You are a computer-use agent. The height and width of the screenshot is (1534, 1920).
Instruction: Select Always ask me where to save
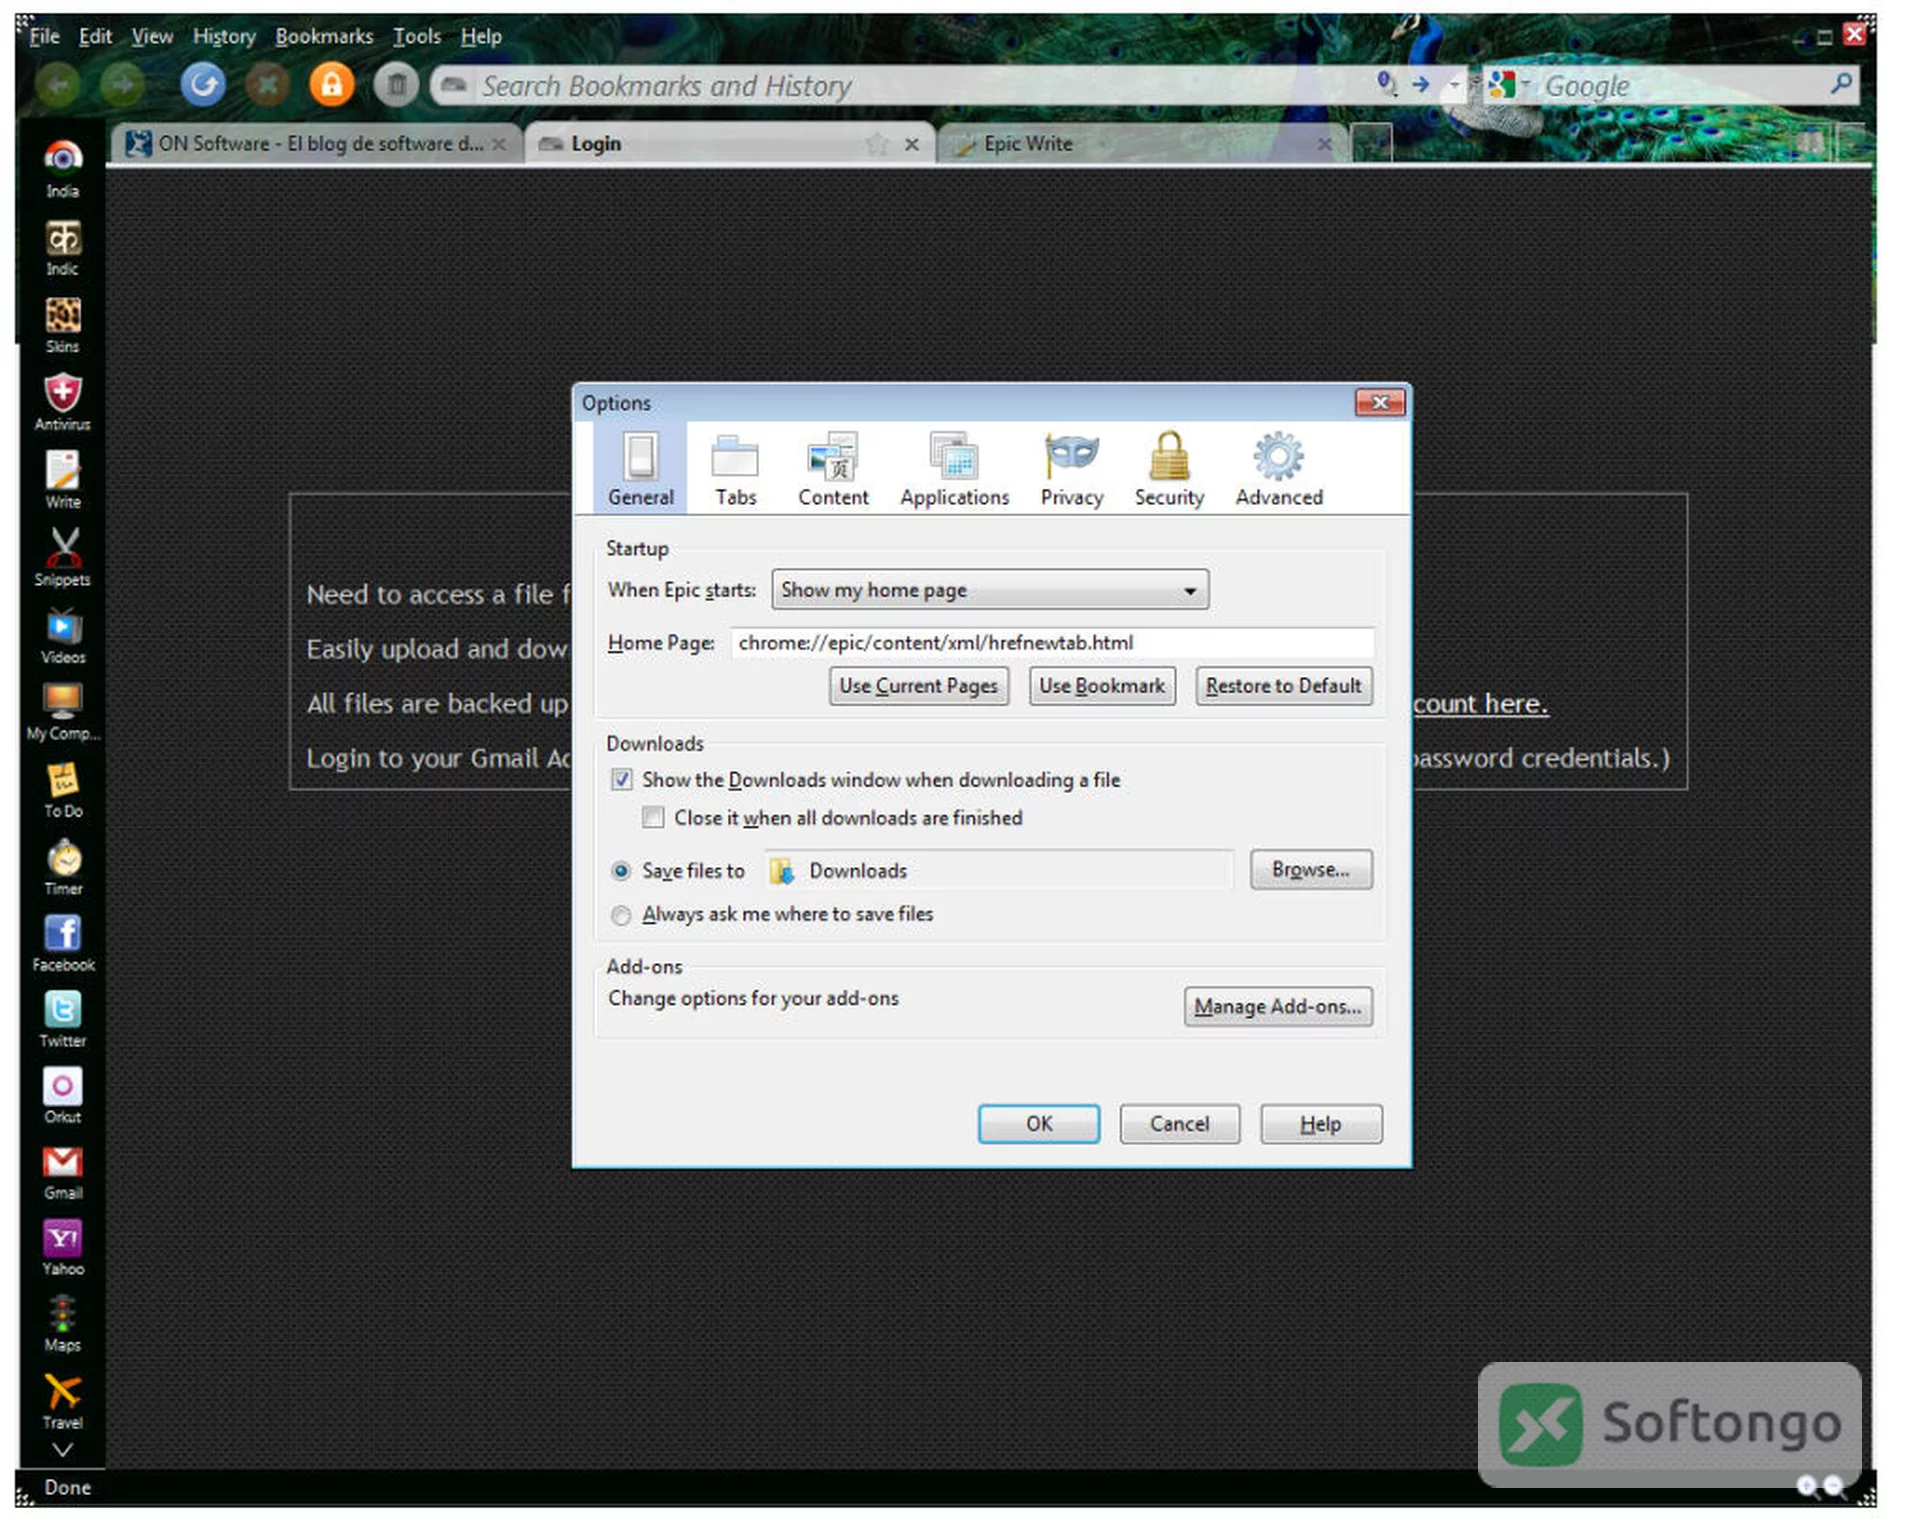tap(621, 916)
